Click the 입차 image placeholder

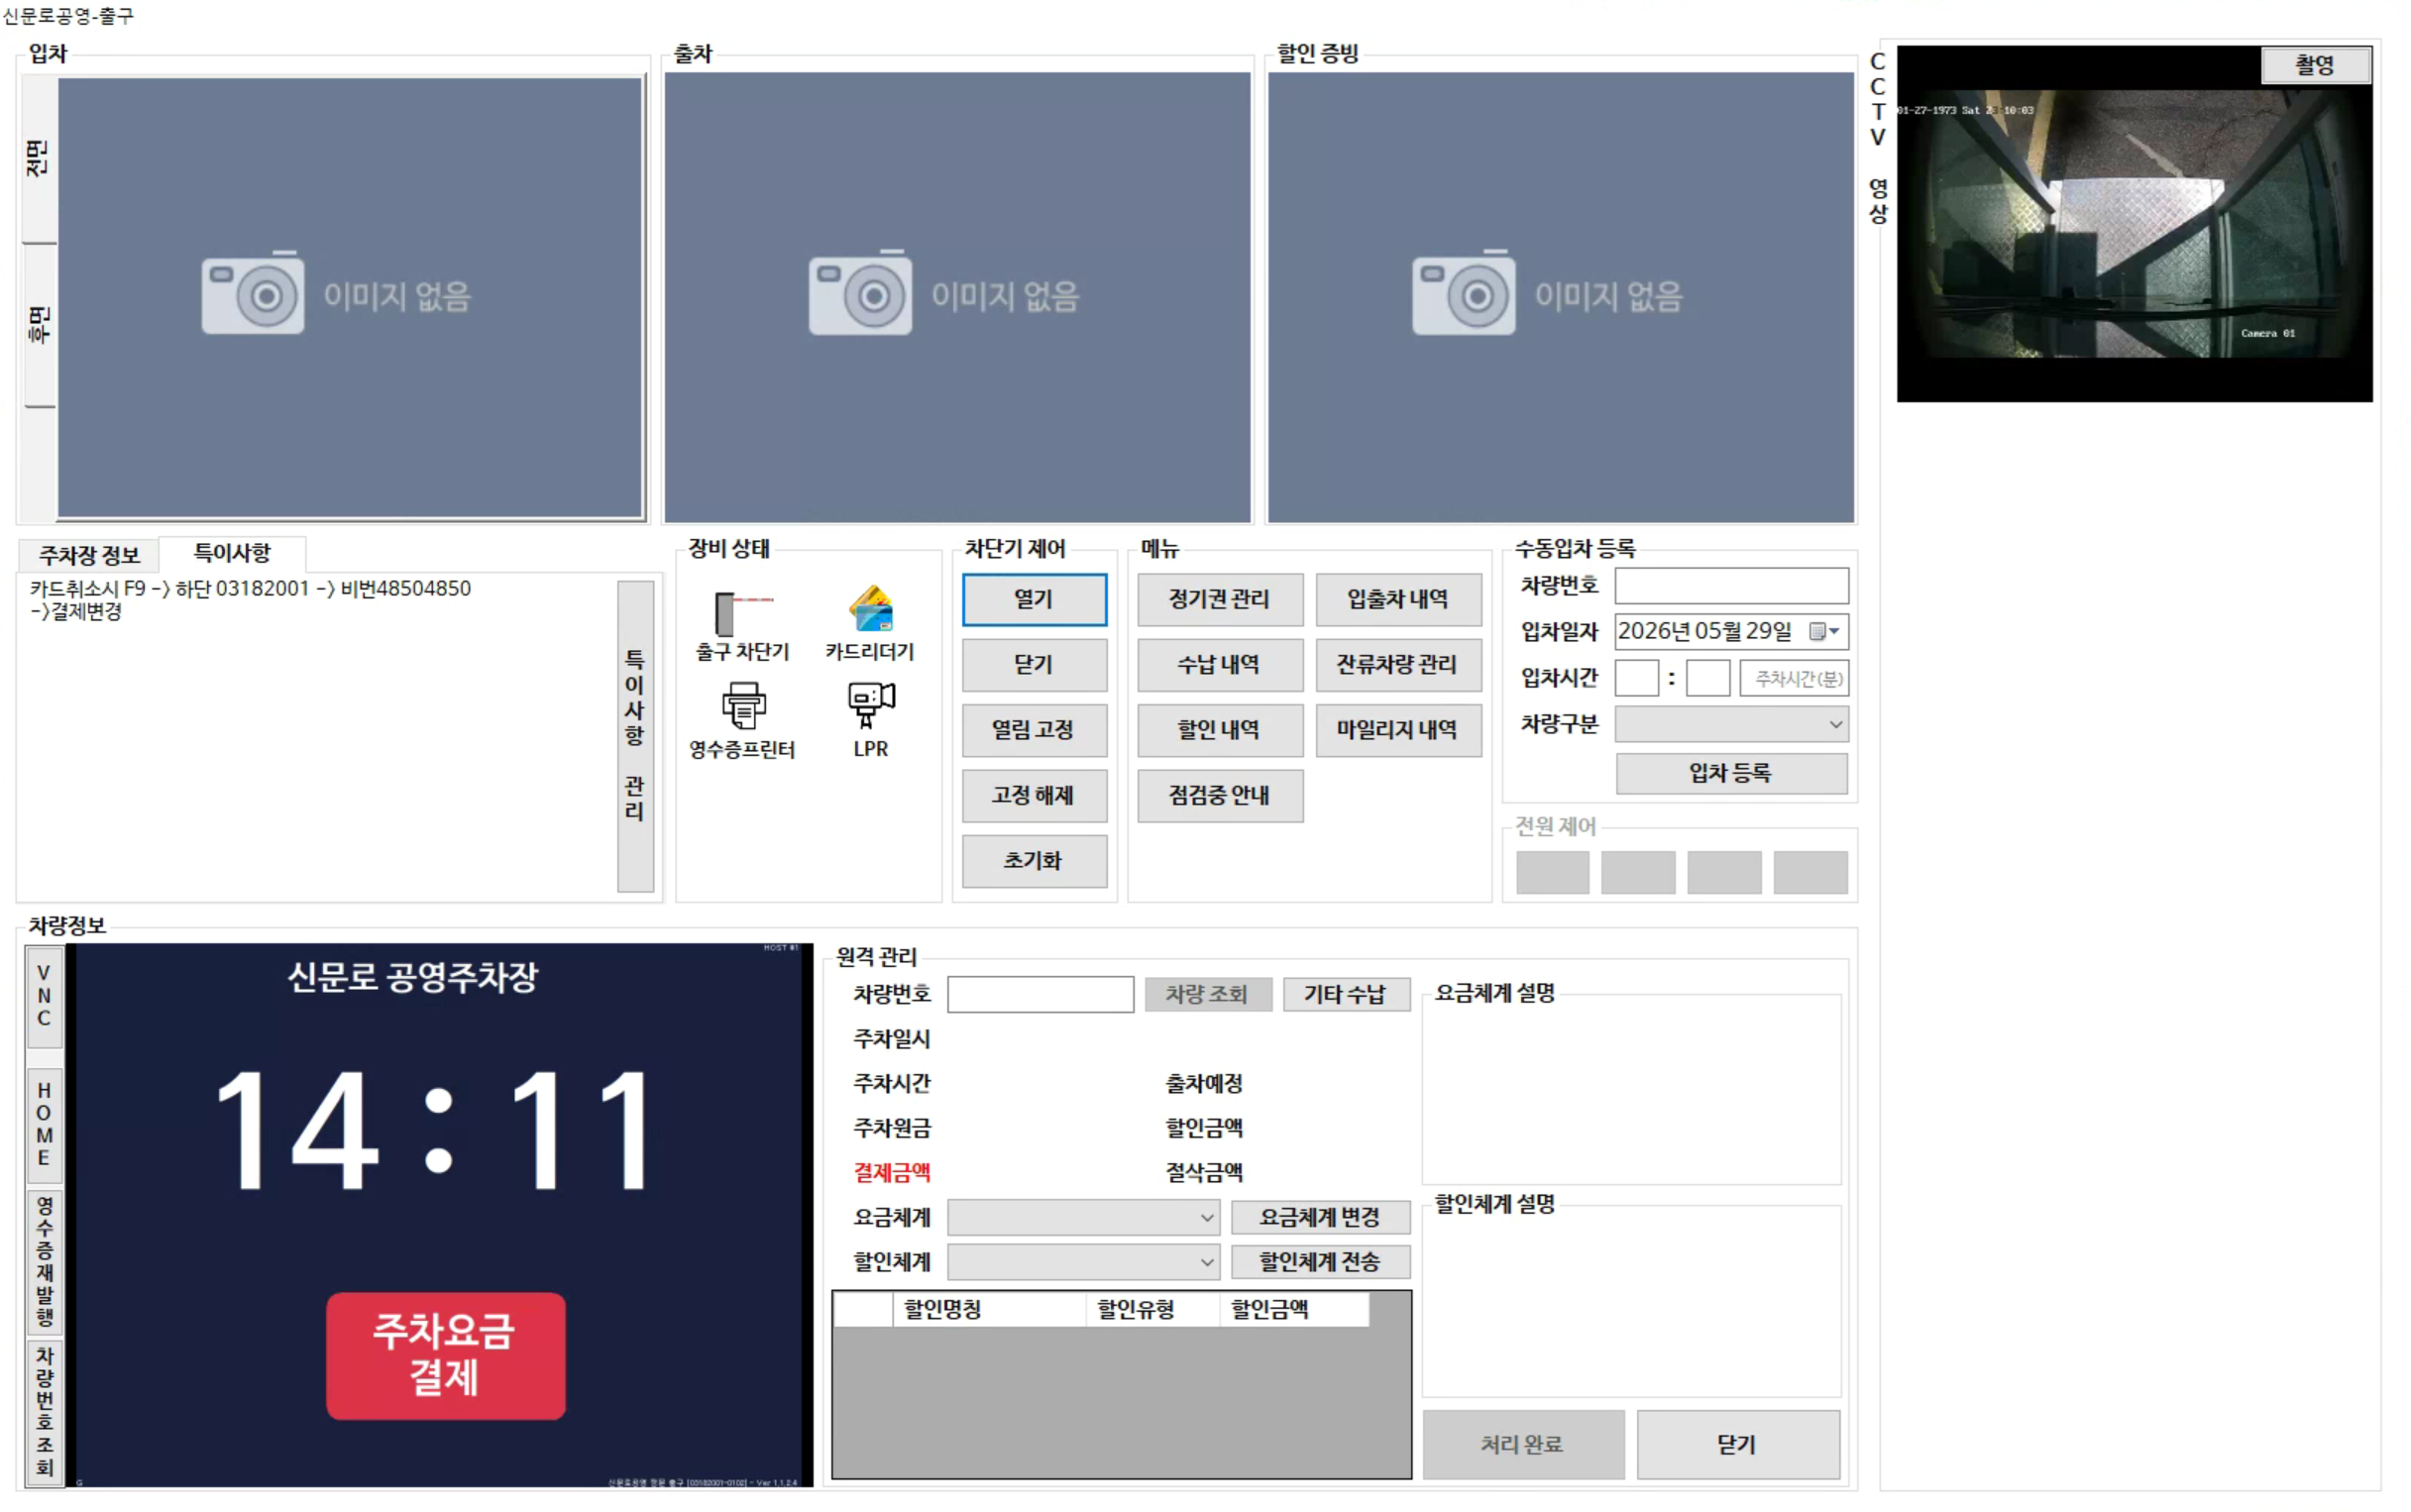pos(349,297)
